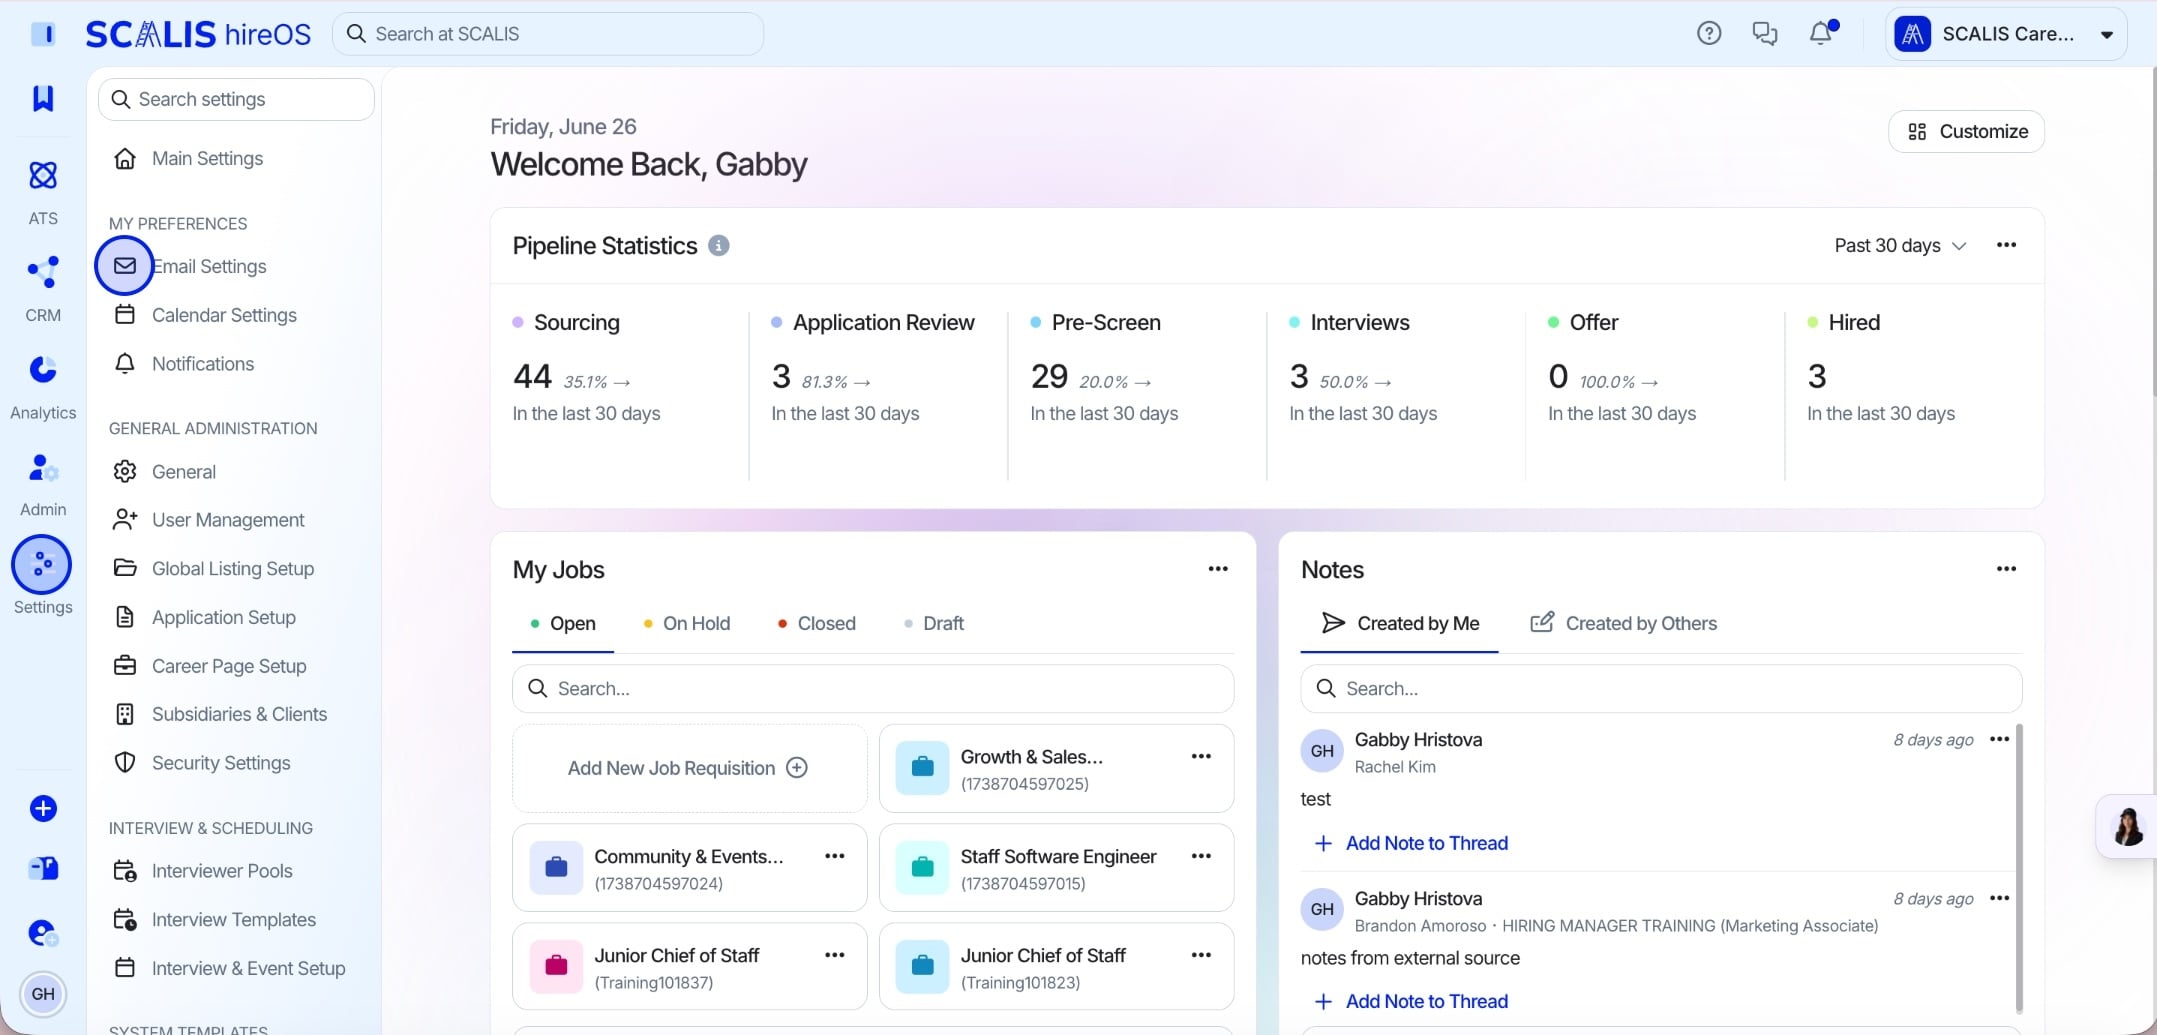Click the Pipeline Statistics info icon
2157x1035 pixels.
click(x=718, y=245)
